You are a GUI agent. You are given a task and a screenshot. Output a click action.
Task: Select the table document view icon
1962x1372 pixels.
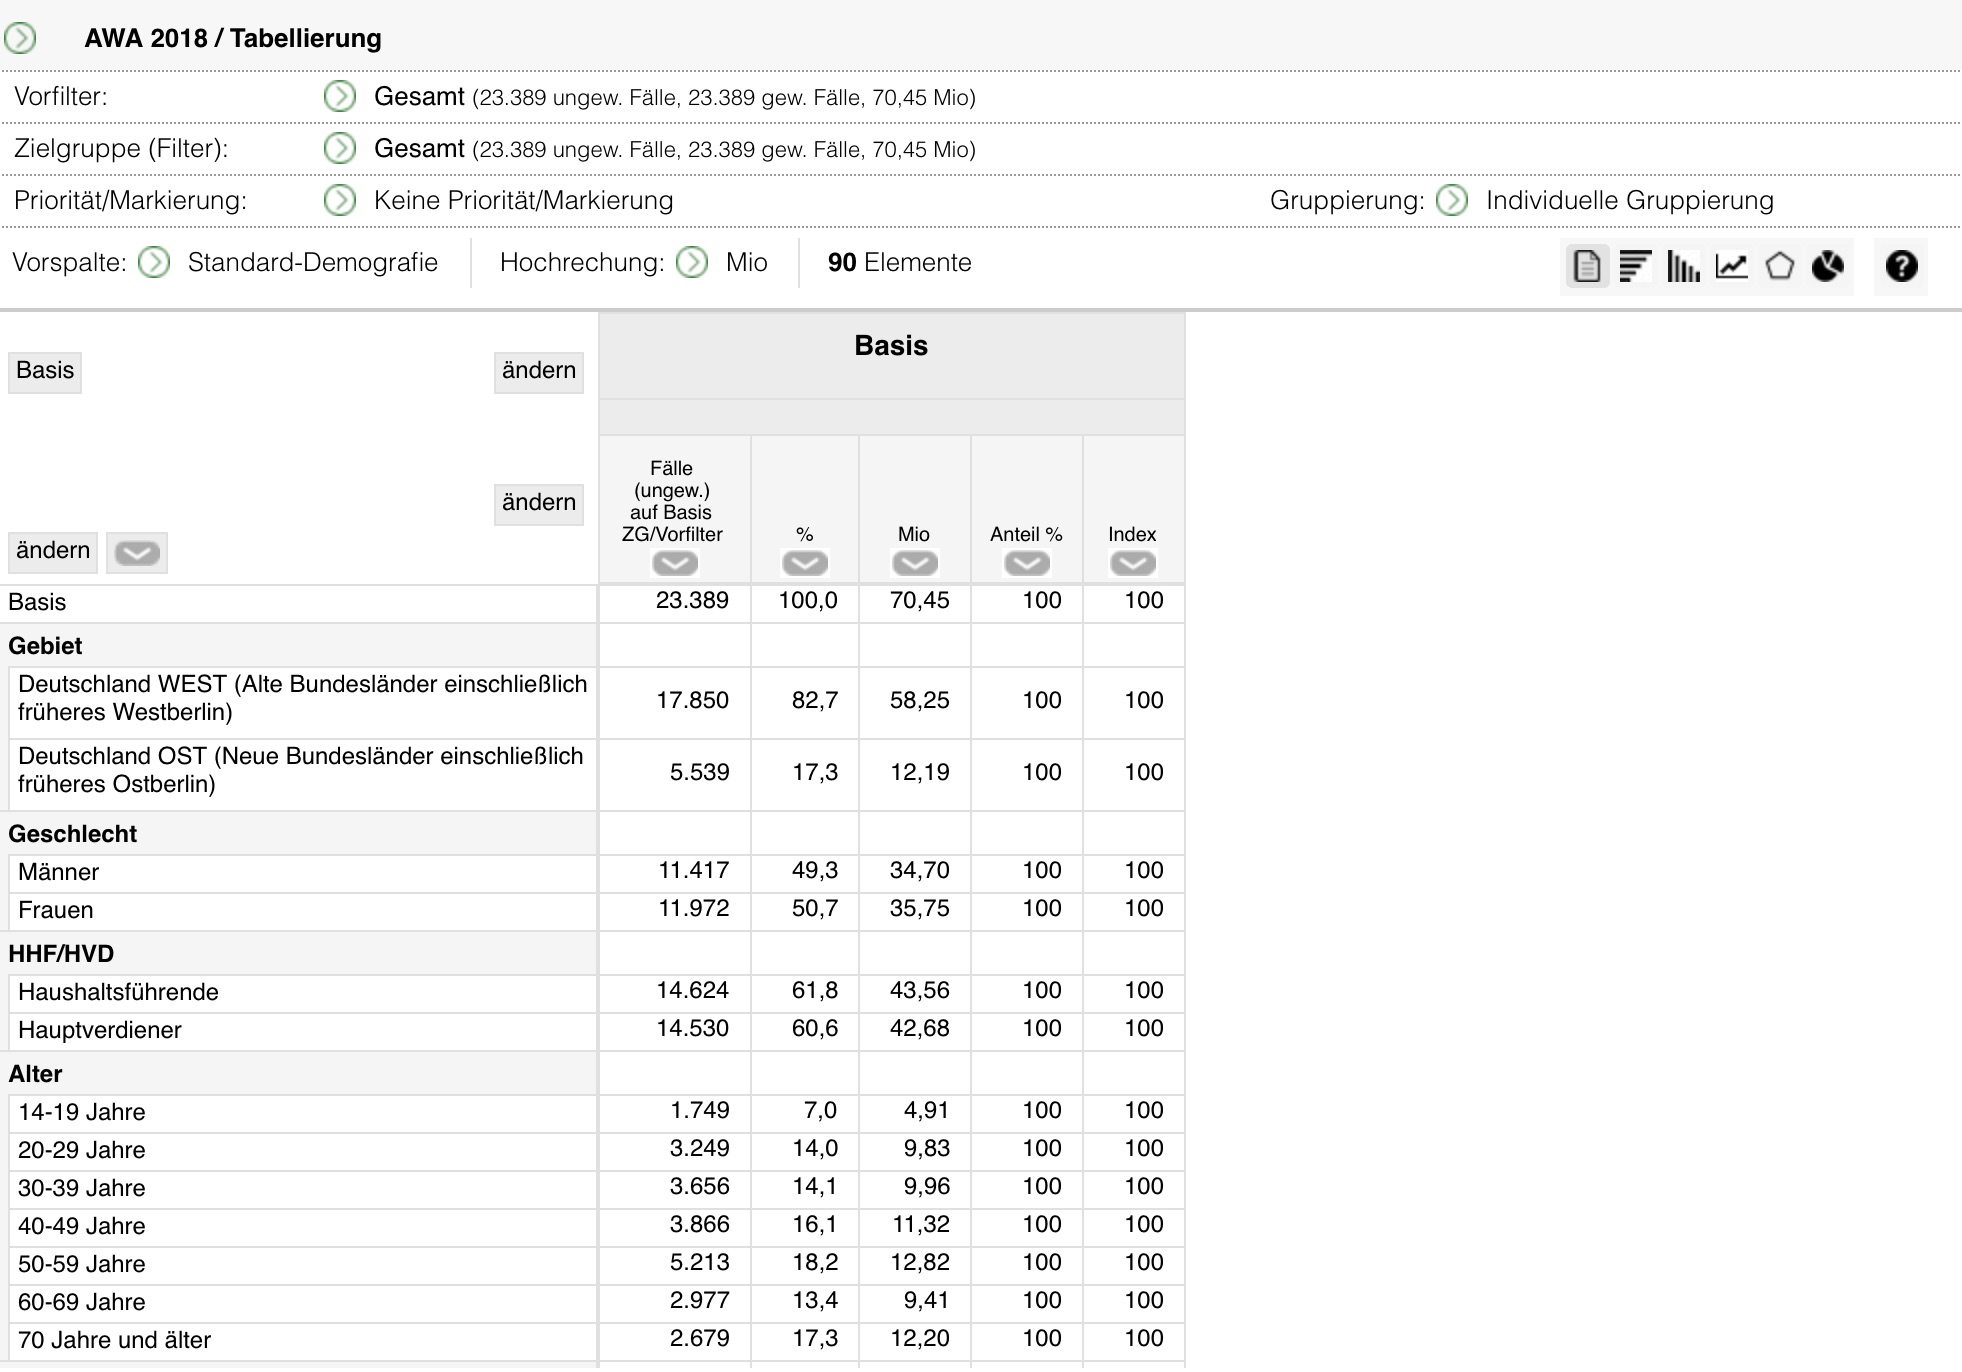pos(1587,266)
